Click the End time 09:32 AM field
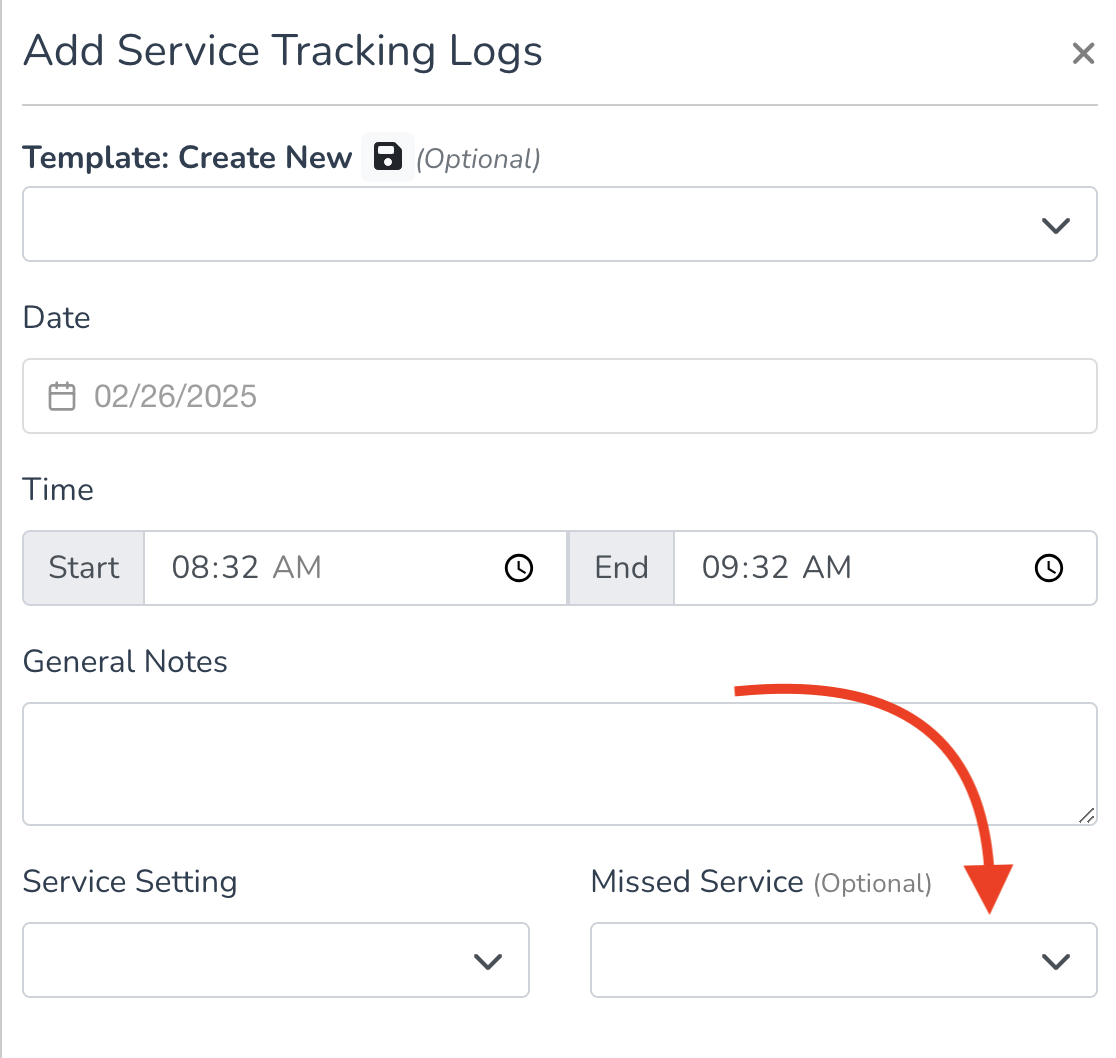 [885, 568]
